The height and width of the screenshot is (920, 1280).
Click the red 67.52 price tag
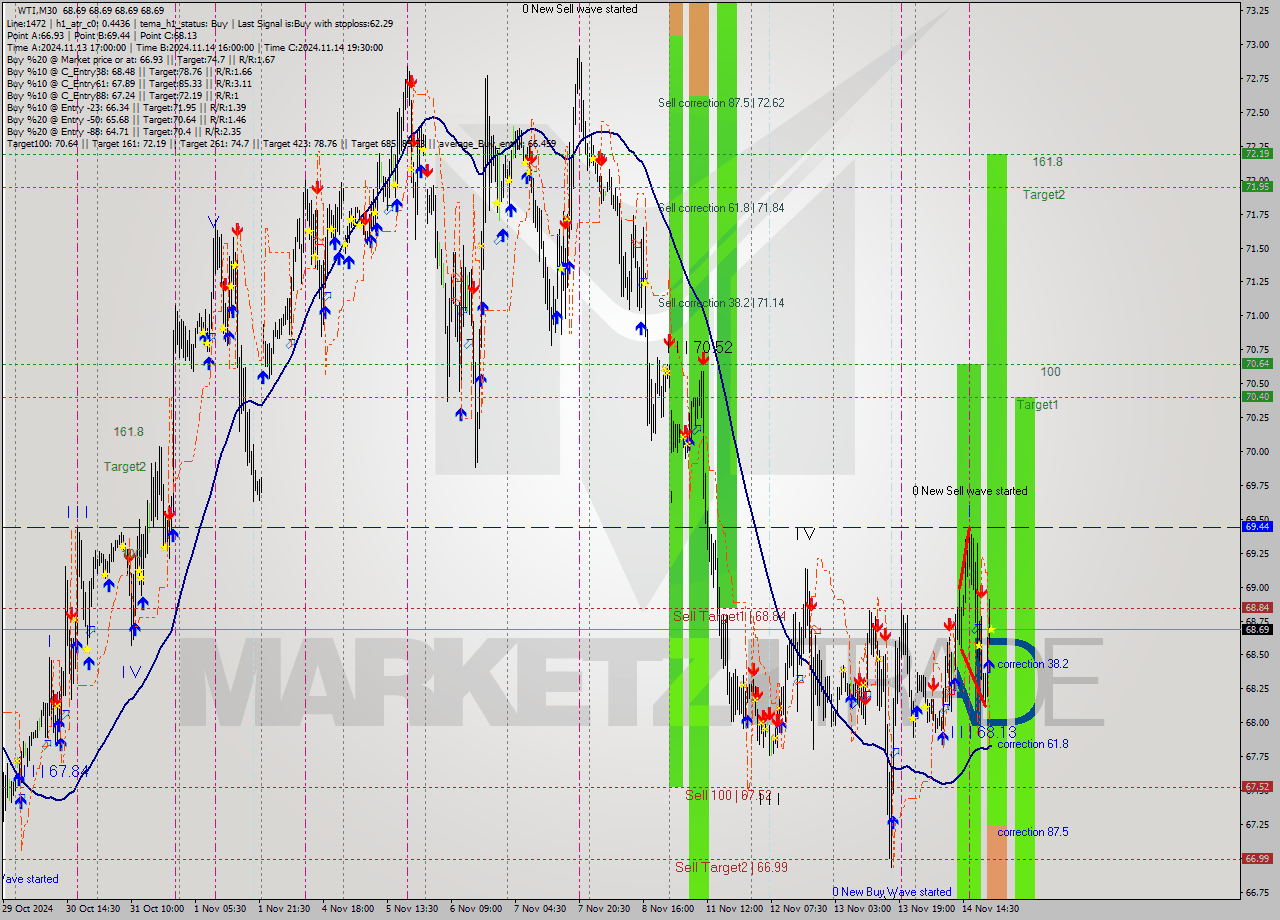[1257, 786]
